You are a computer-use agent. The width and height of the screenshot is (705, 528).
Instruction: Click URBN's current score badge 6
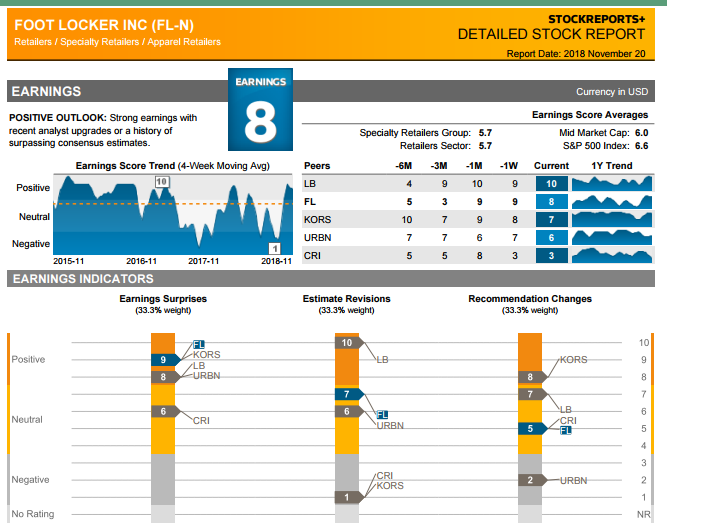(x=552, y=237)
